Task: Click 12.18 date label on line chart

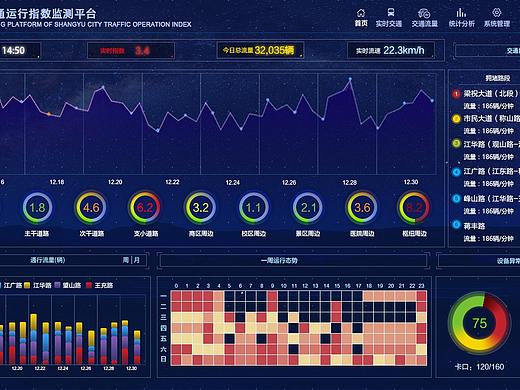Action: (x=57, y=182)
